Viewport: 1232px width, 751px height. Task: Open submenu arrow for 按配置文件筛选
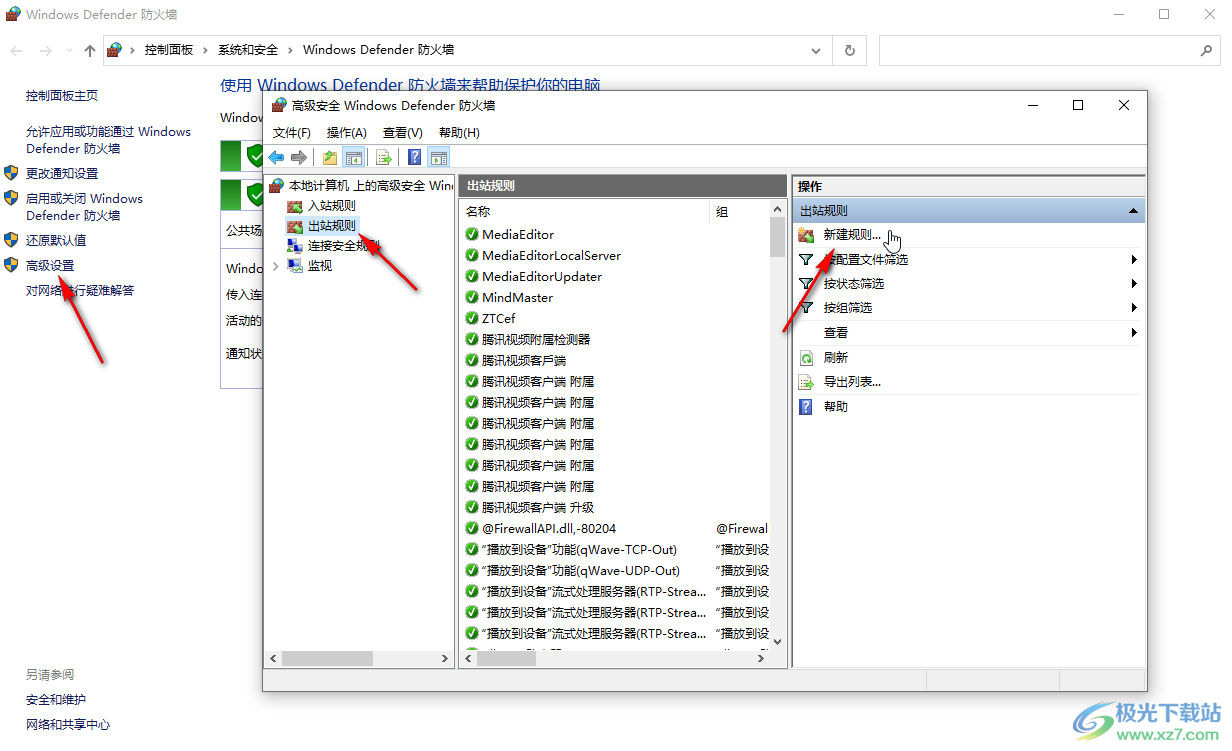[1134, 260]
